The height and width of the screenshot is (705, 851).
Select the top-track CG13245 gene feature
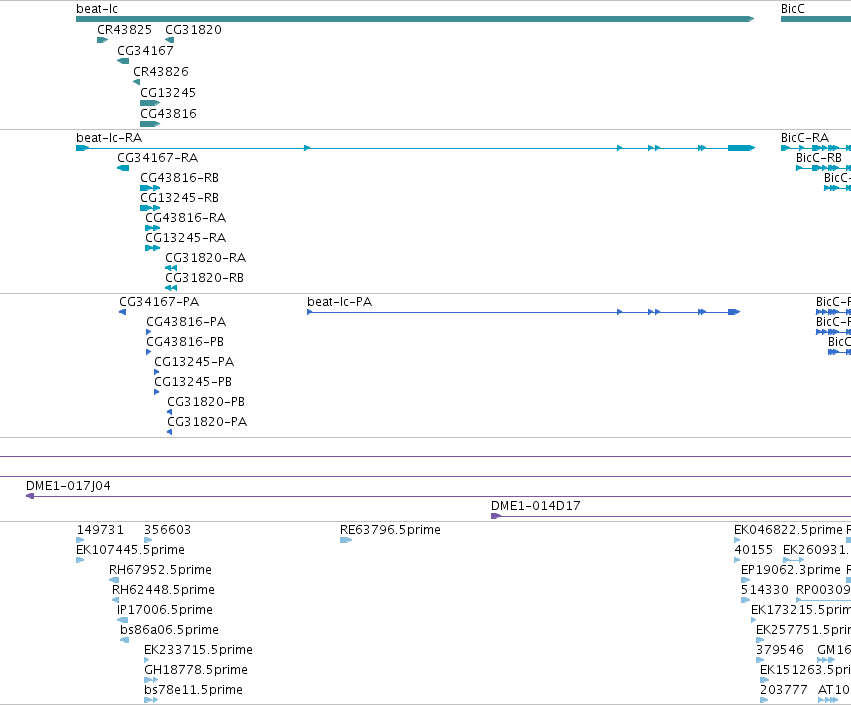(x=150, y=103)
